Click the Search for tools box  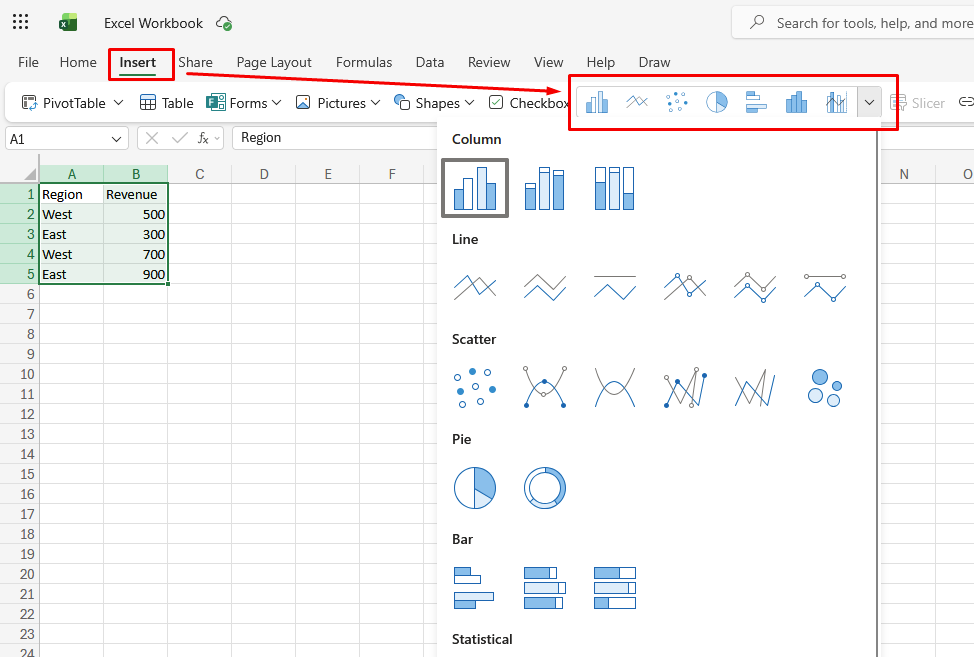[853, 23]
